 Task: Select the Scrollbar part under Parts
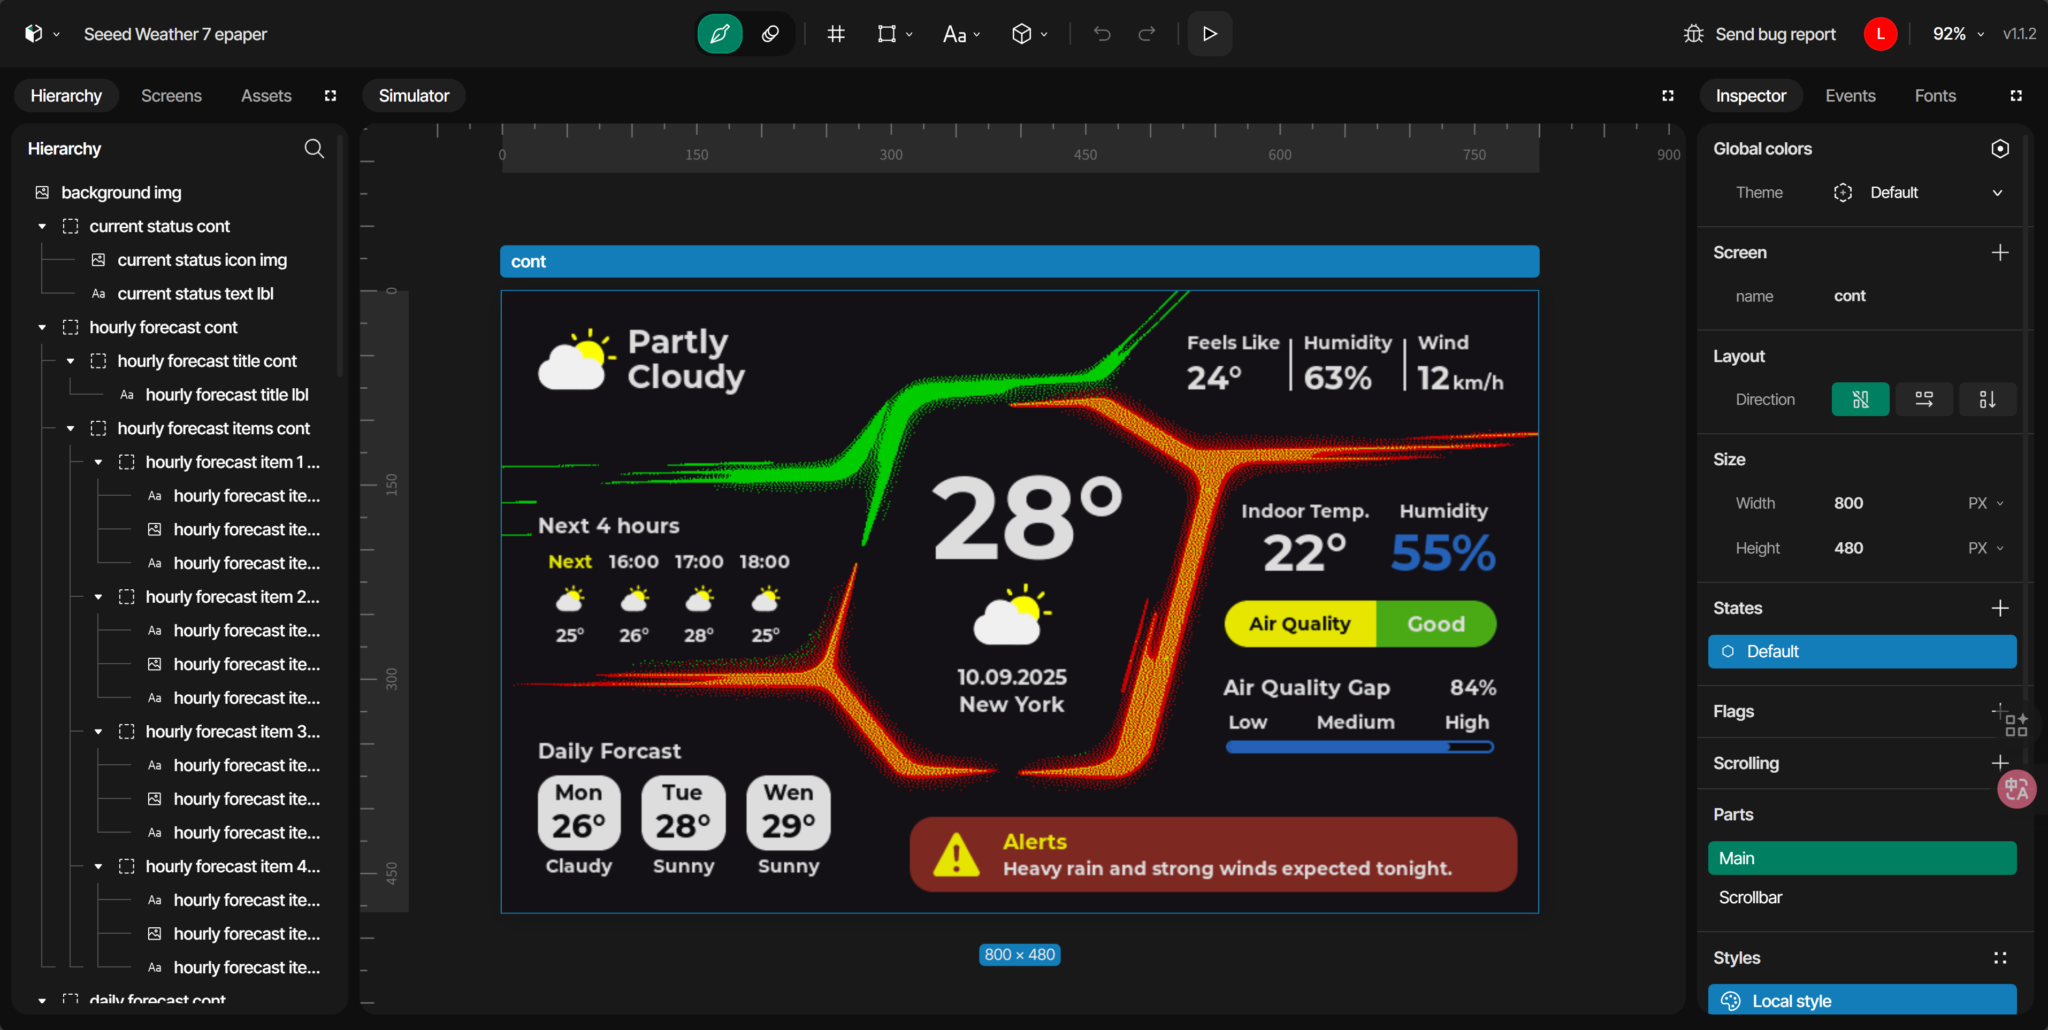pyautogui.click(x=1750, y=897)
